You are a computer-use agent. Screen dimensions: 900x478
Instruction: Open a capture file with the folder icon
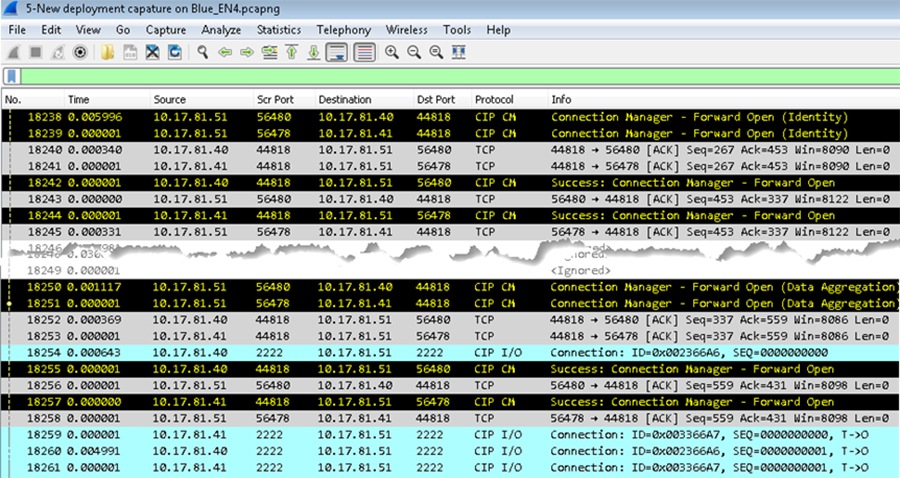coord(107,53)
